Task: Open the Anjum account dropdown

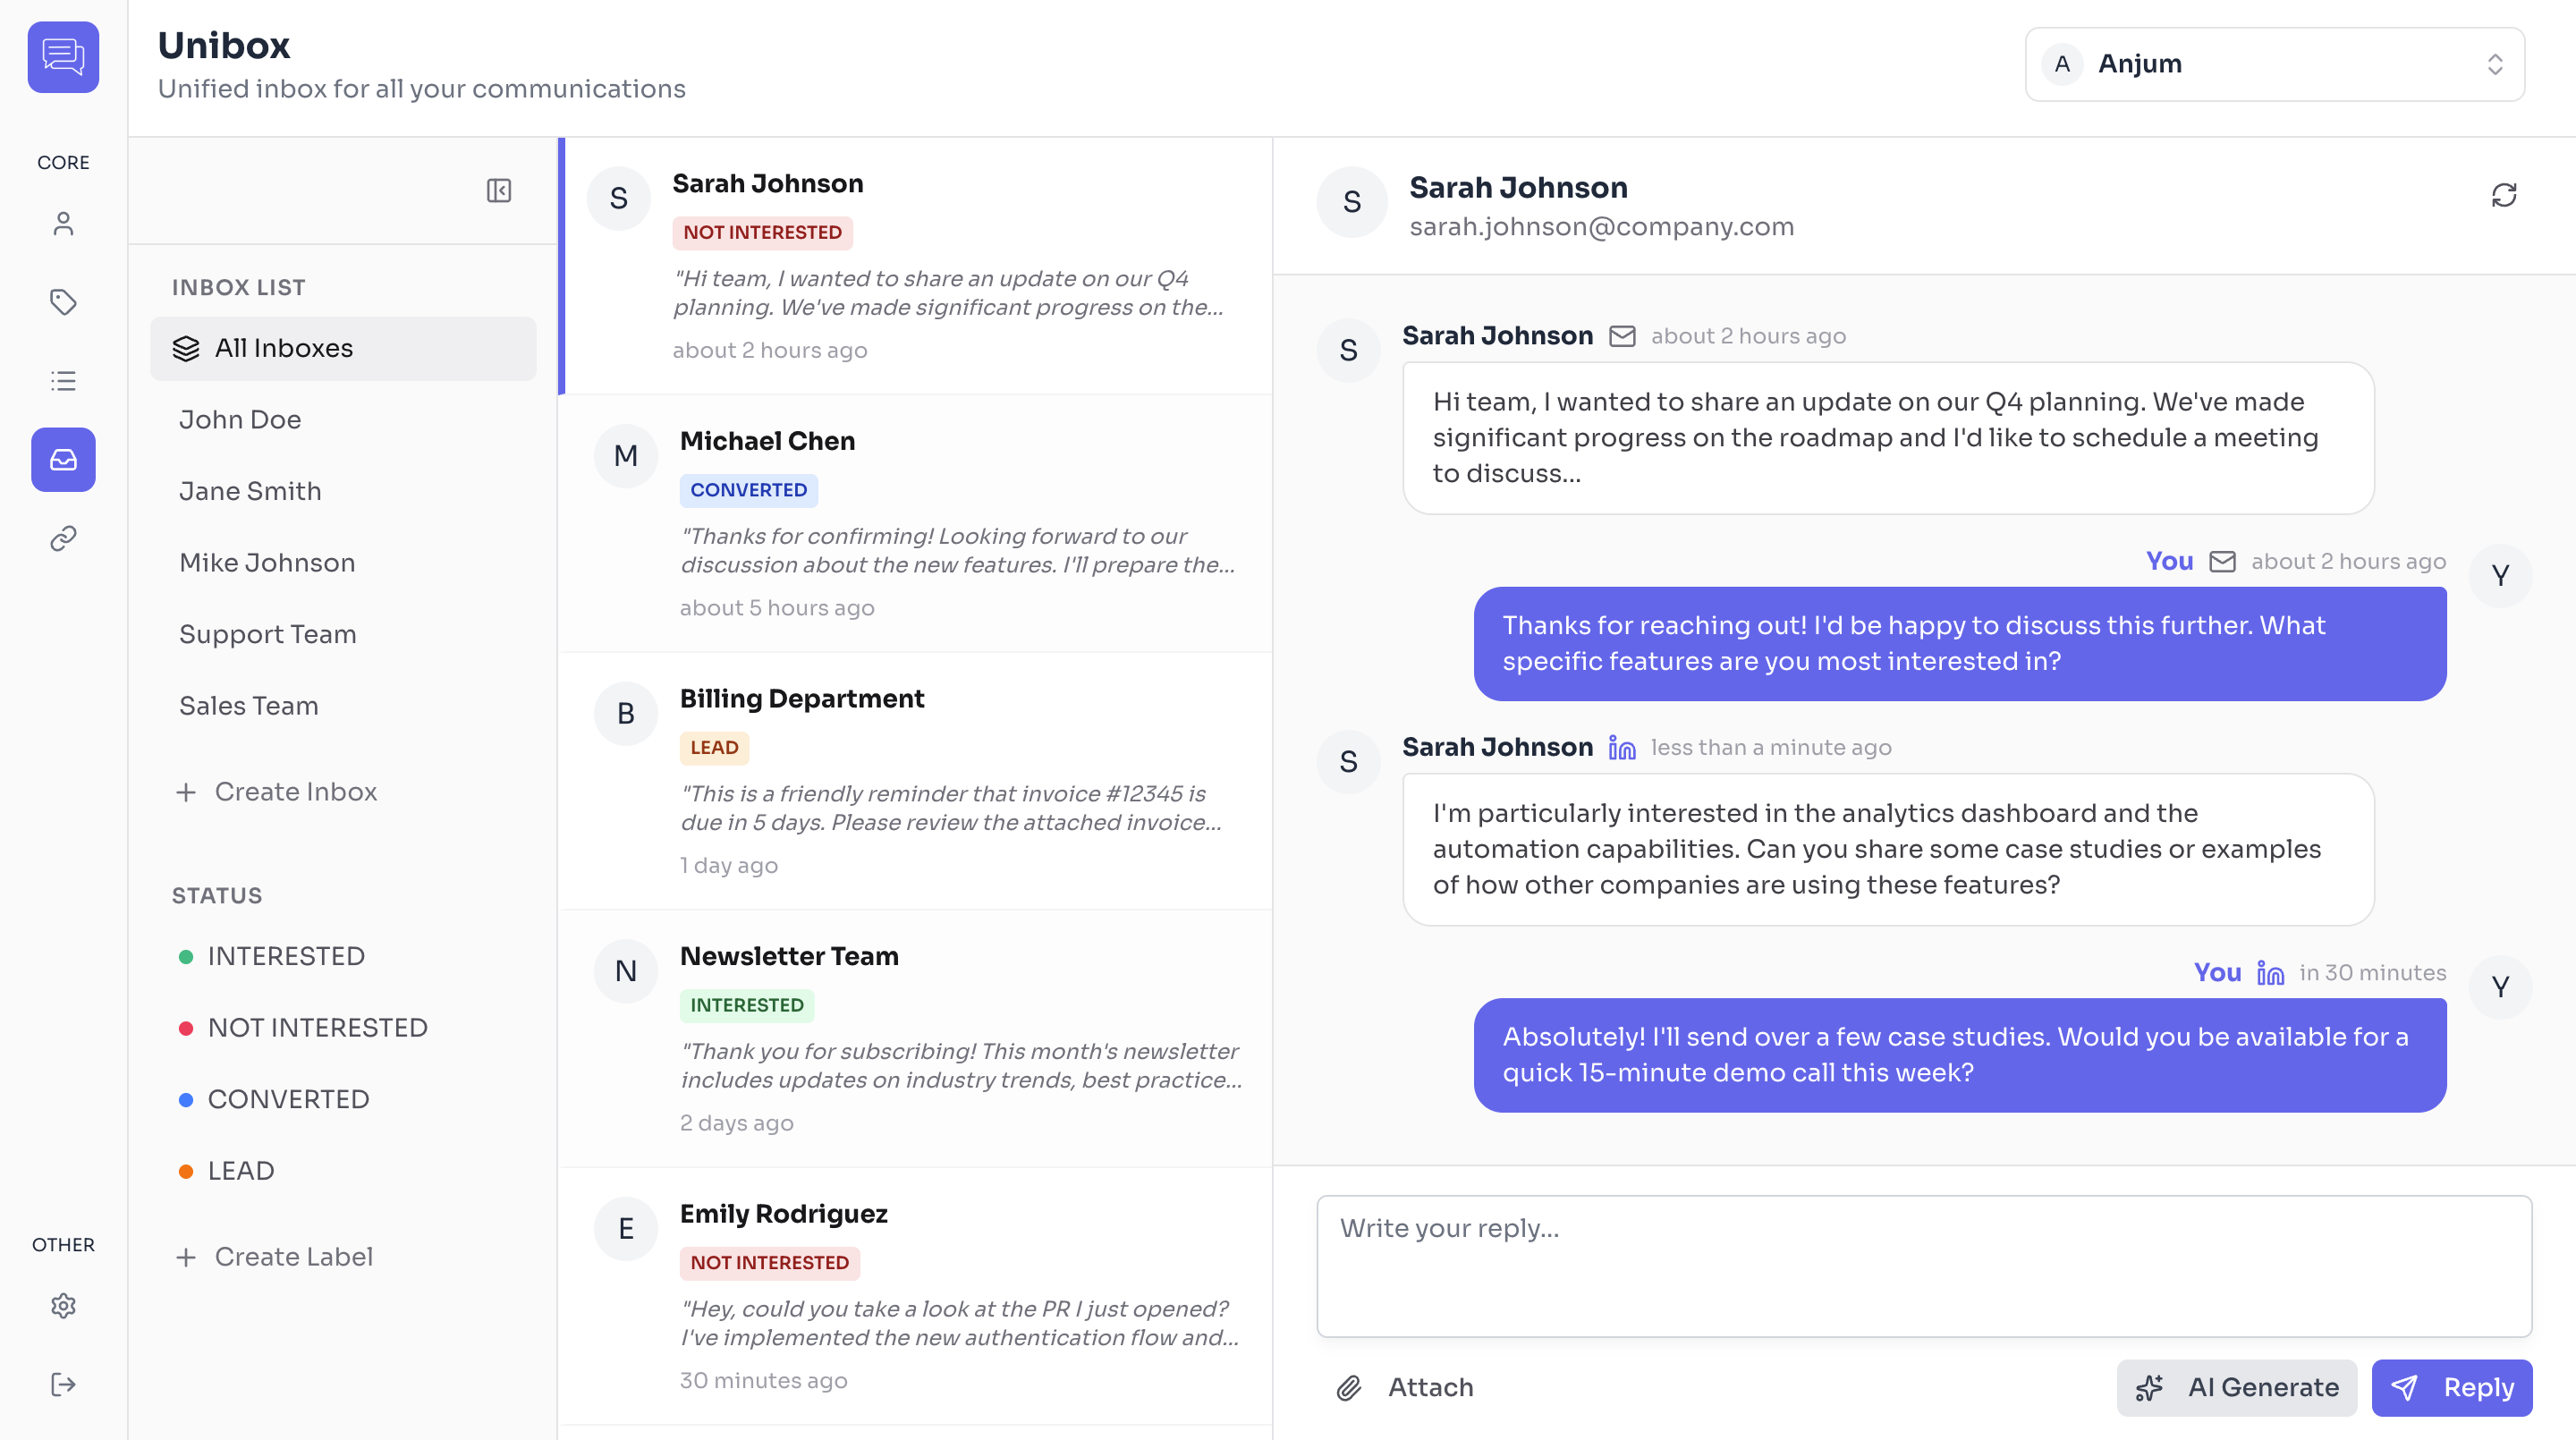Action: coord(2273,64)
